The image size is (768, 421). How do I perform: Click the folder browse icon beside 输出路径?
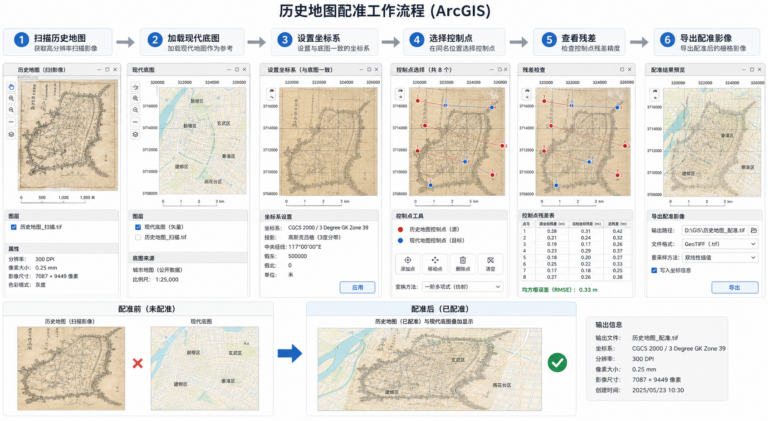point(753,230)
